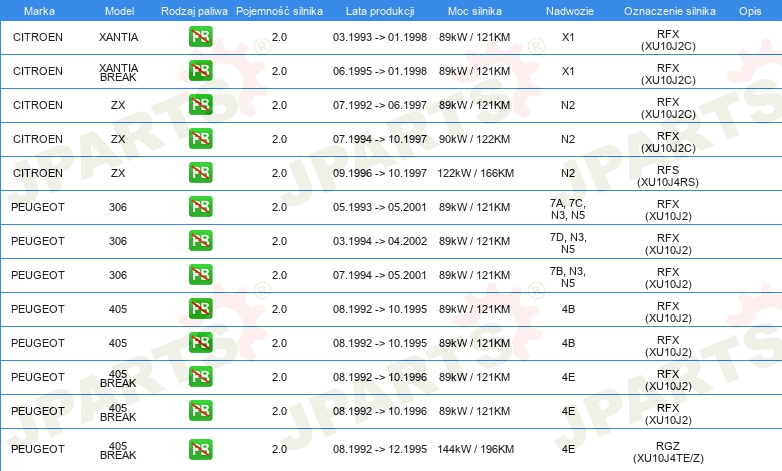
Task: Click the "XANTIA" model cell in the 03.1993 row
Action: [x=118, y=37]
